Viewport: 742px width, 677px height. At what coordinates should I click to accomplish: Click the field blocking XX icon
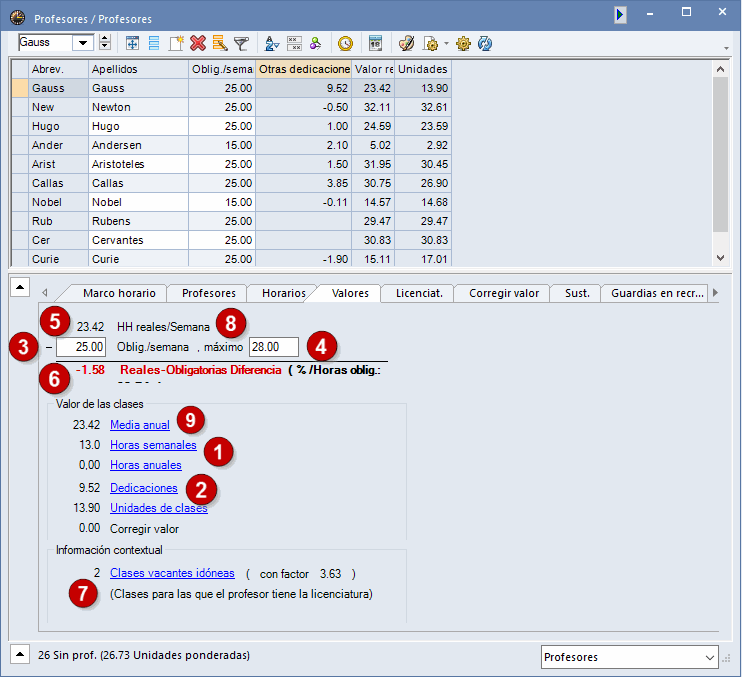coord(294,44)
